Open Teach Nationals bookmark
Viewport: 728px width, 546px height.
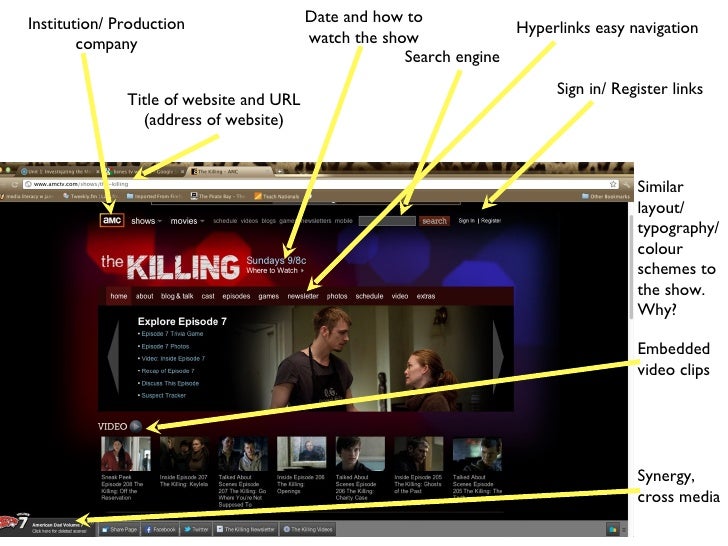coord(277,196)
